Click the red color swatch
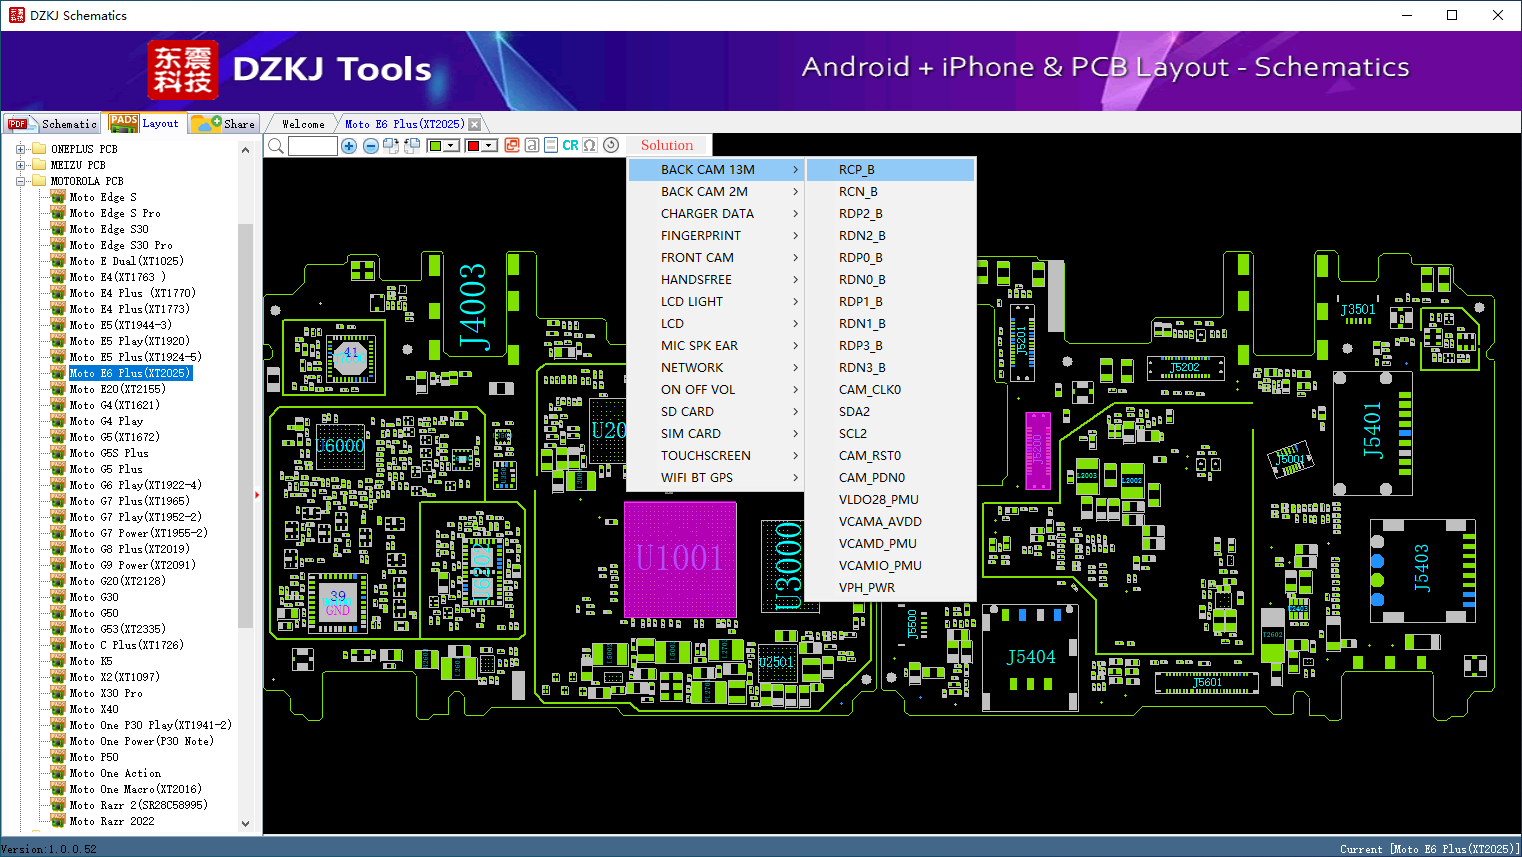1522x857 pixels. (x=473, y=146)
